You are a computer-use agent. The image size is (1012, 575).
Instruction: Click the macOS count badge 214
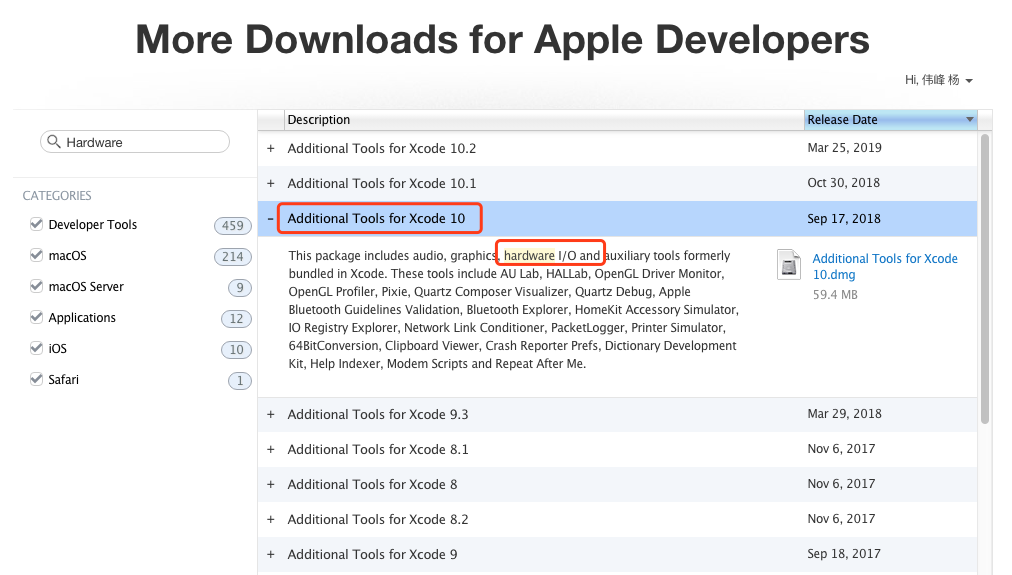click(232, 256)
